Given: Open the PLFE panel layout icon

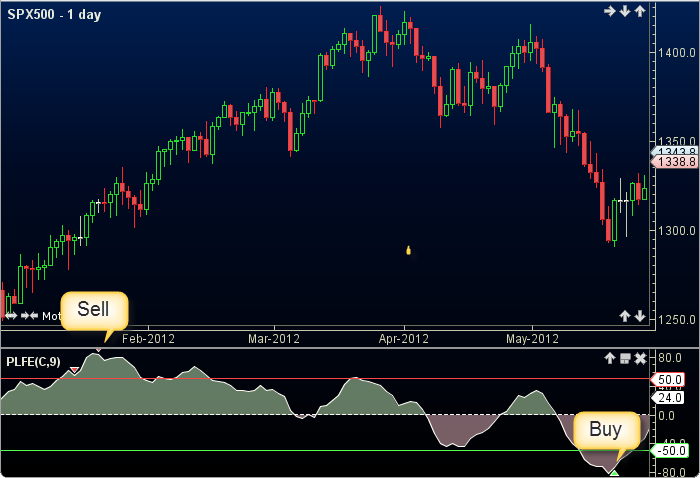Looking at the screenshot, I should [625, 358].
